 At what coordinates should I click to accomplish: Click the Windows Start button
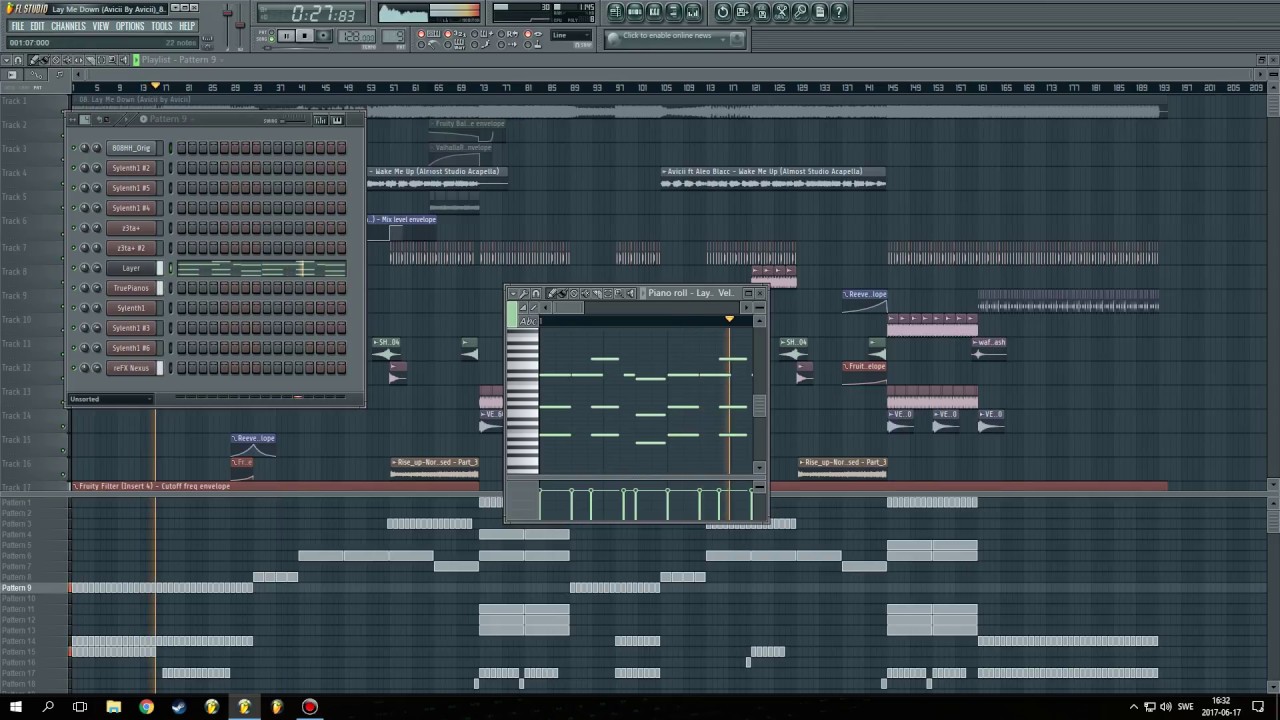(16, 707)
